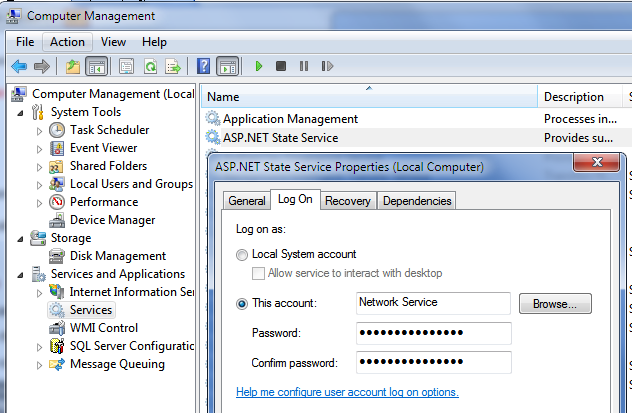Select This account radio button

point(242,303)
